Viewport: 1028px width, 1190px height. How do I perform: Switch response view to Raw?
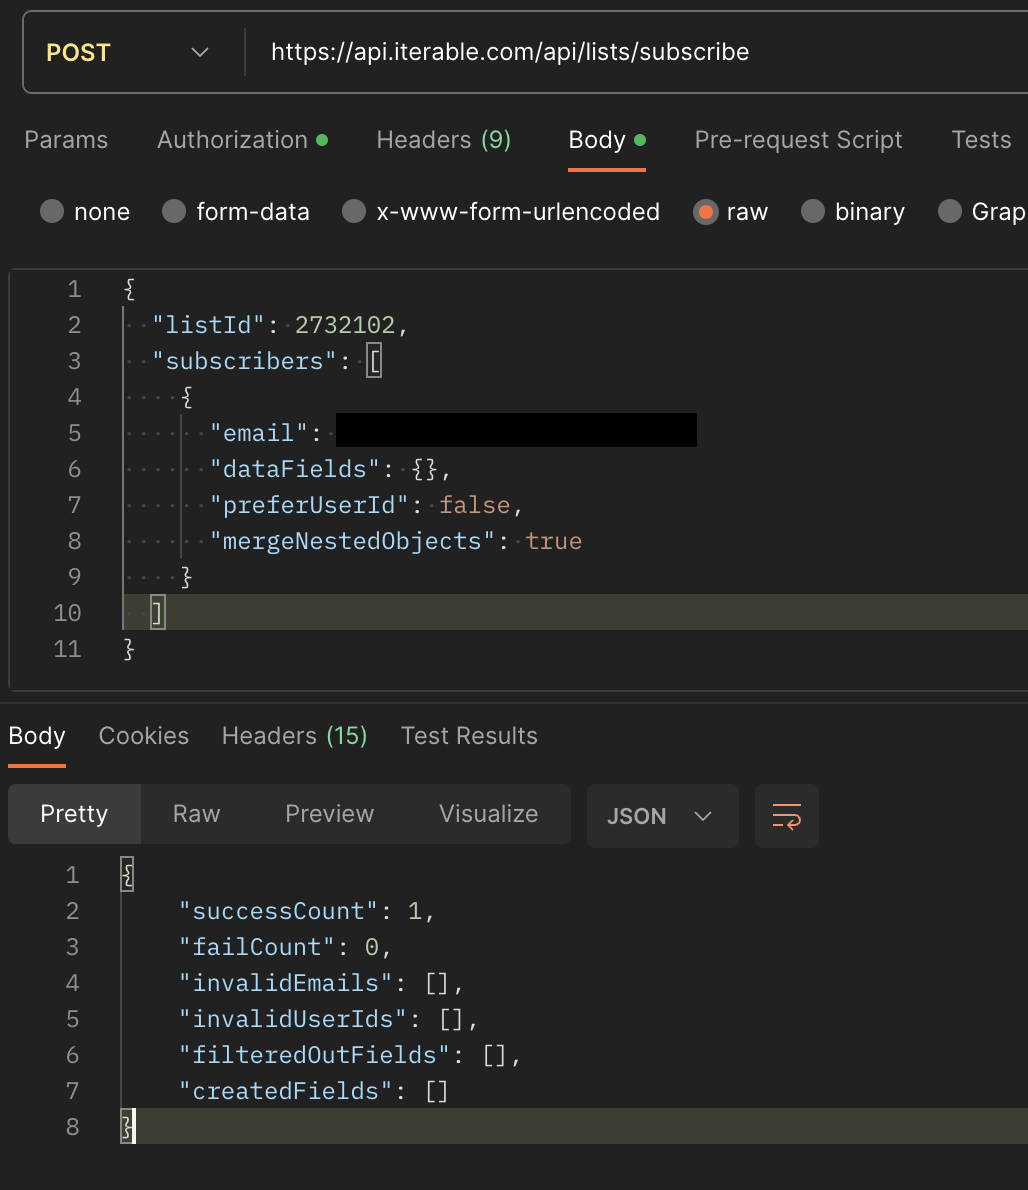[196, 814]
